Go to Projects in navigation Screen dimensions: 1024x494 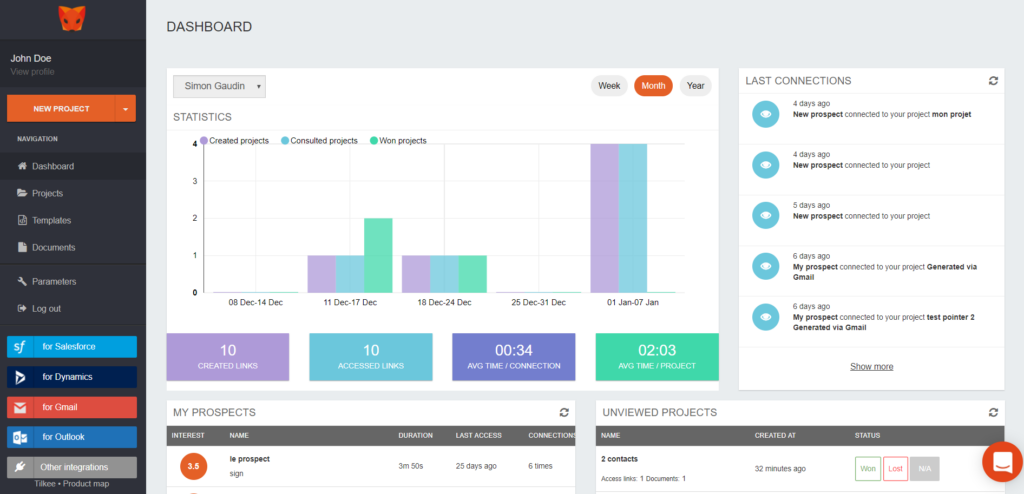point(47,193)
